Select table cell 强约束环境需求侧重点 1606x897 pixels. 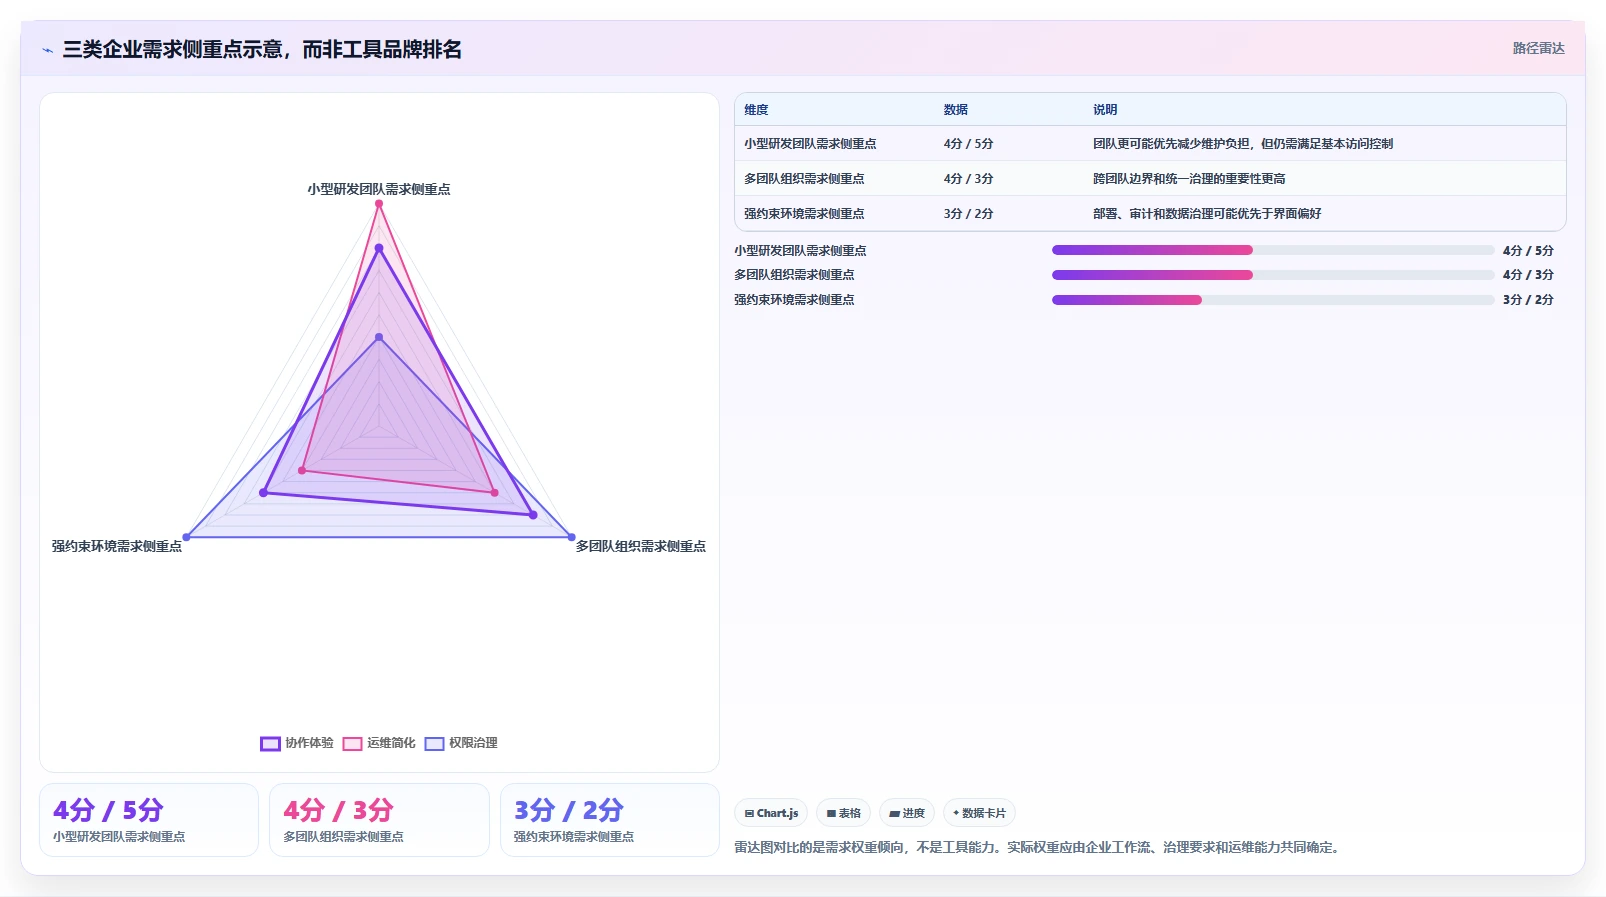pos(804,214)
